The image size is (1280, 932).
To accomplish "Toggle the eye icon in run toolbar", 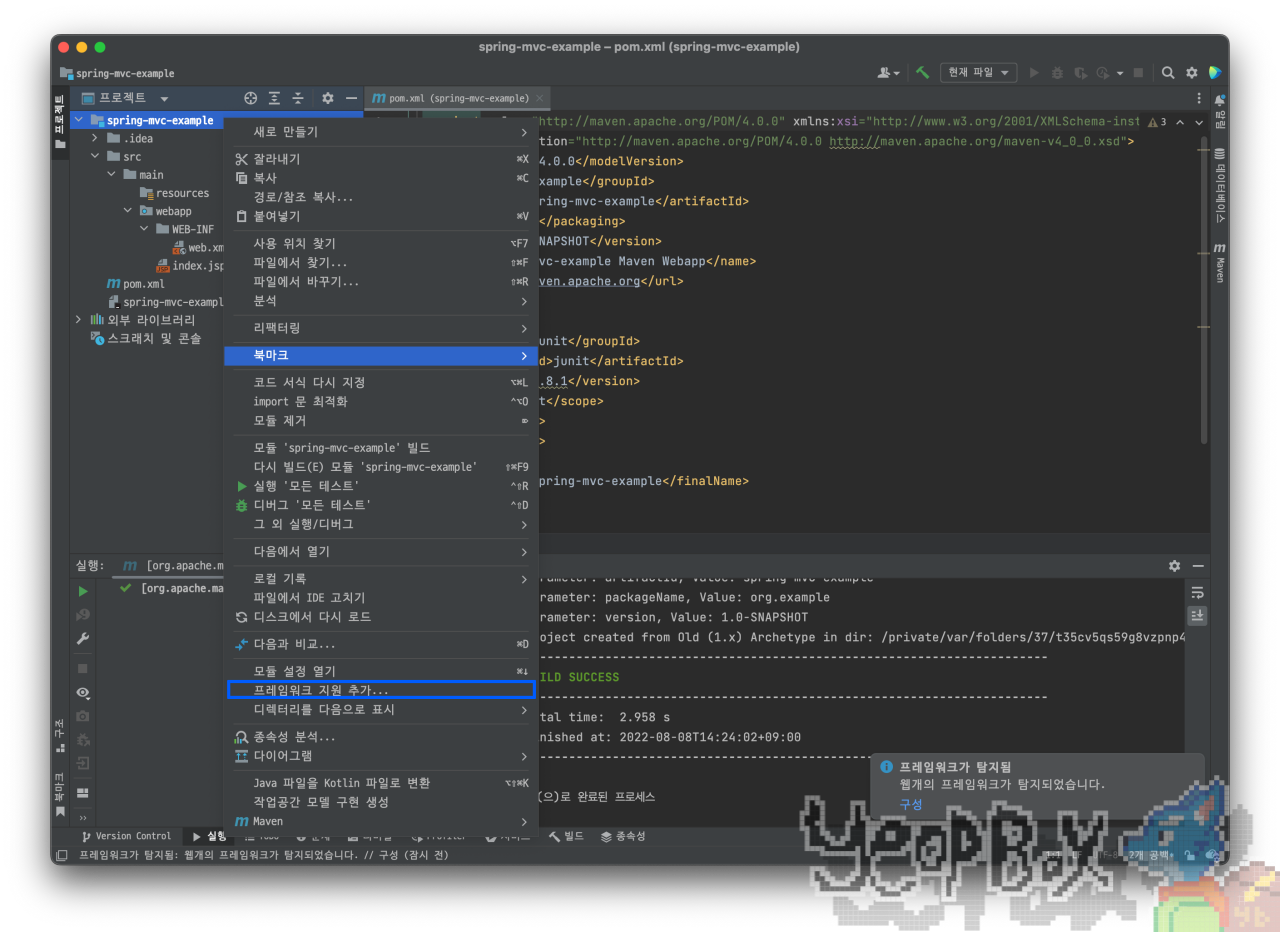I will click(83, 692).
